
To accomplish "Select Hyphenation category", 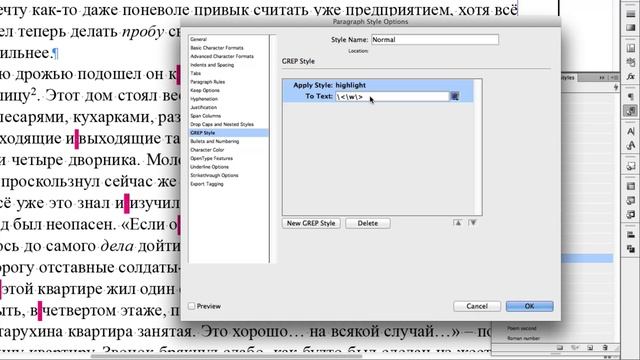I will click(204, 99).
